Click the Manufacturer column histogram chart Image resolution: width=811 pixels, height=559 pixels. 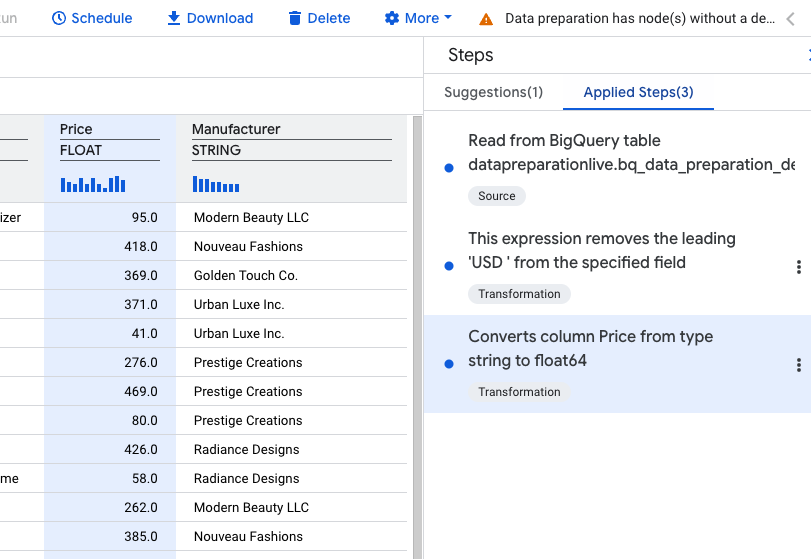215,185
